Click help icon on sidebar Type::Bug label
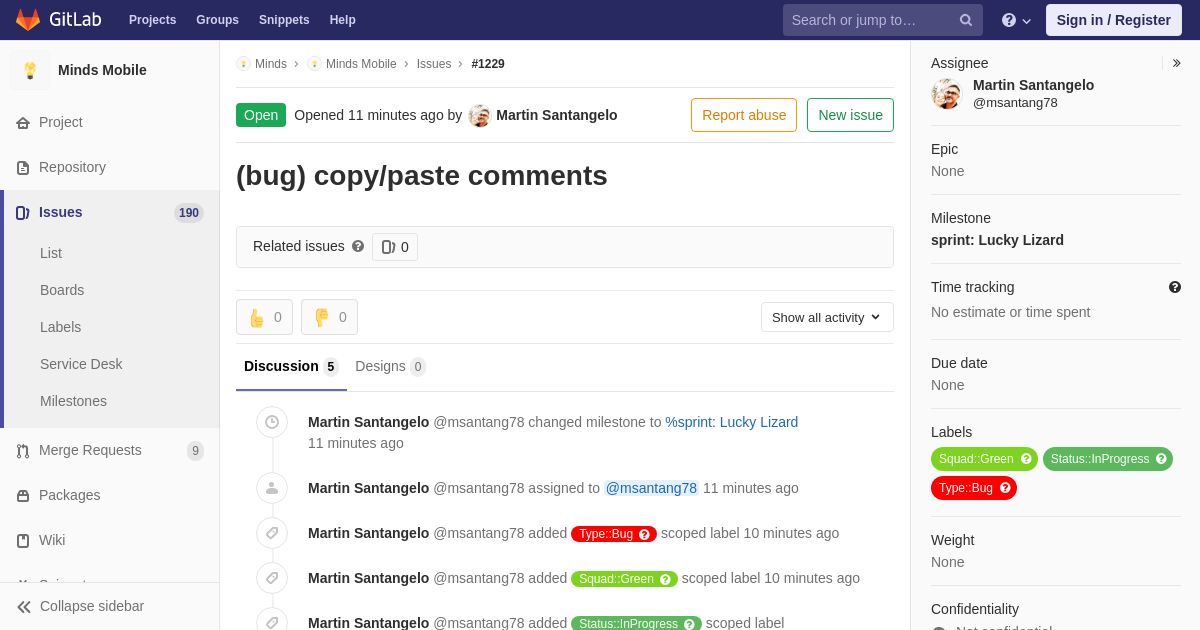1200x630 pixels. click(1005, 488)
